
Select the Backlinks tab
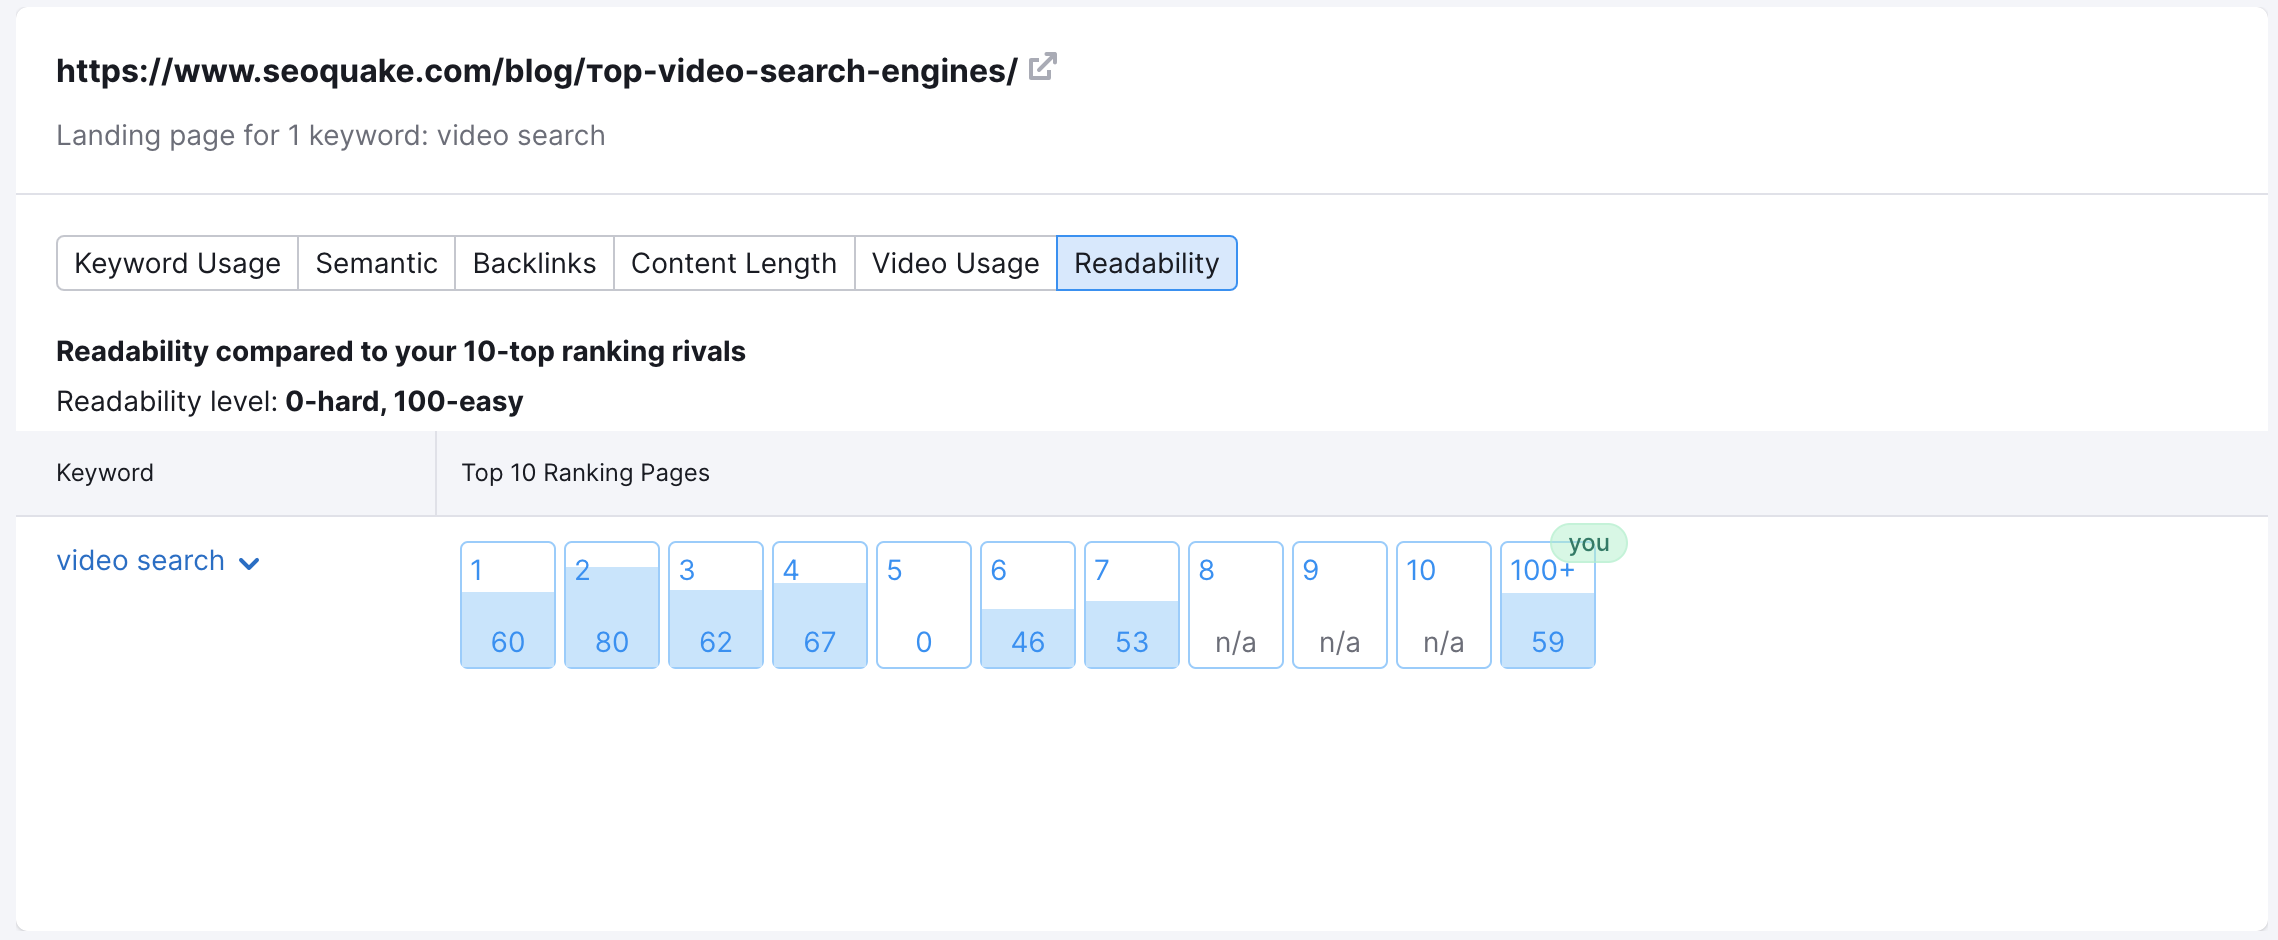(x=534, y=263)
